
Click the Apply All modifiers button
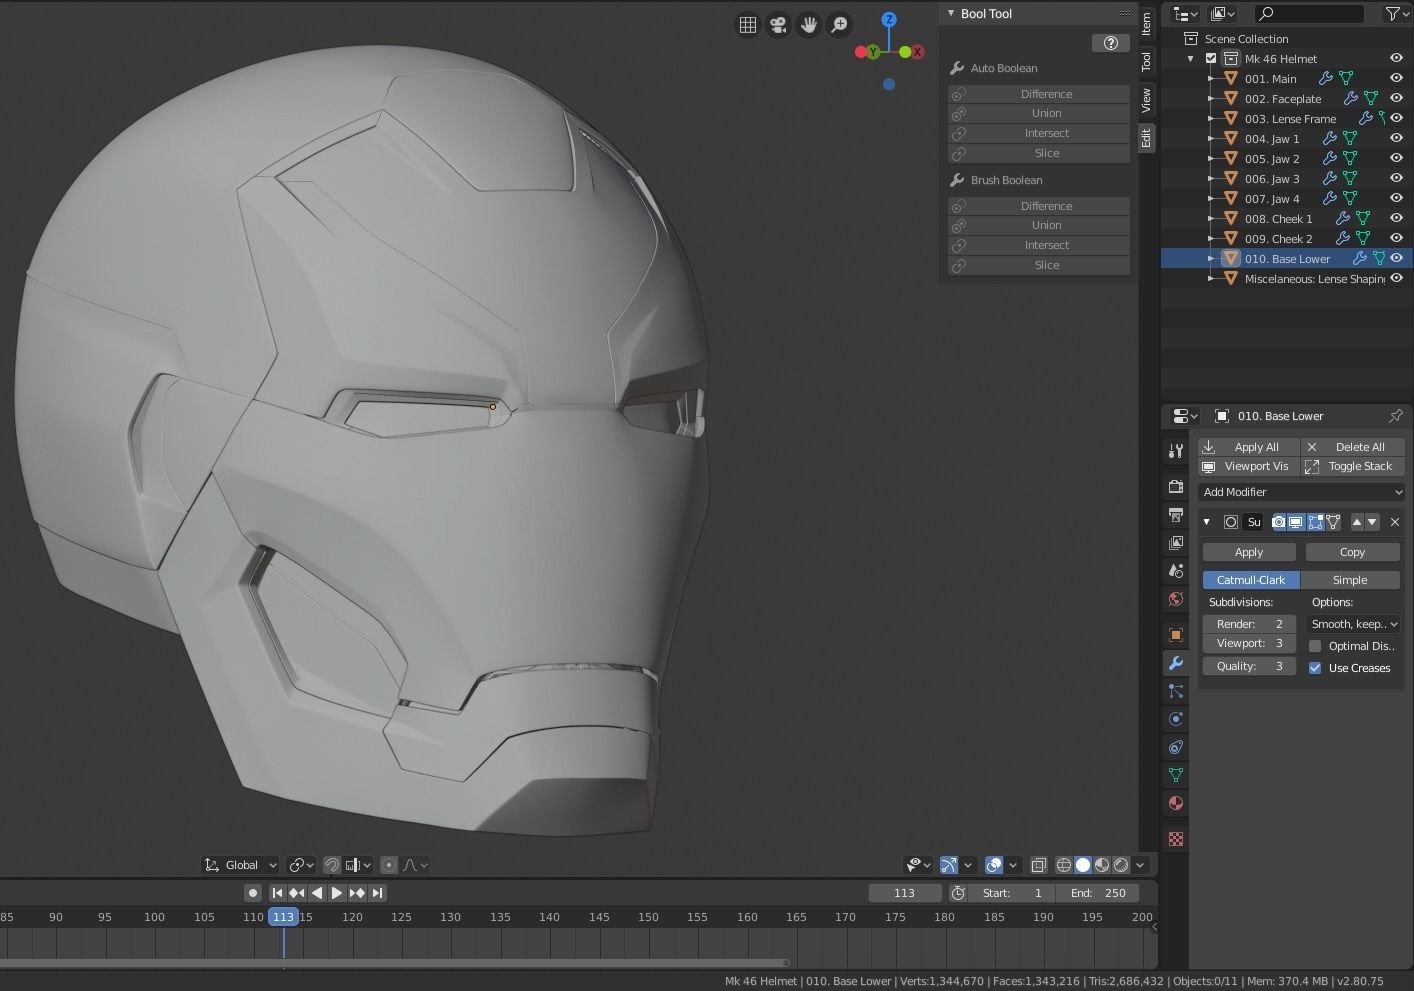tap(1249, 447)
